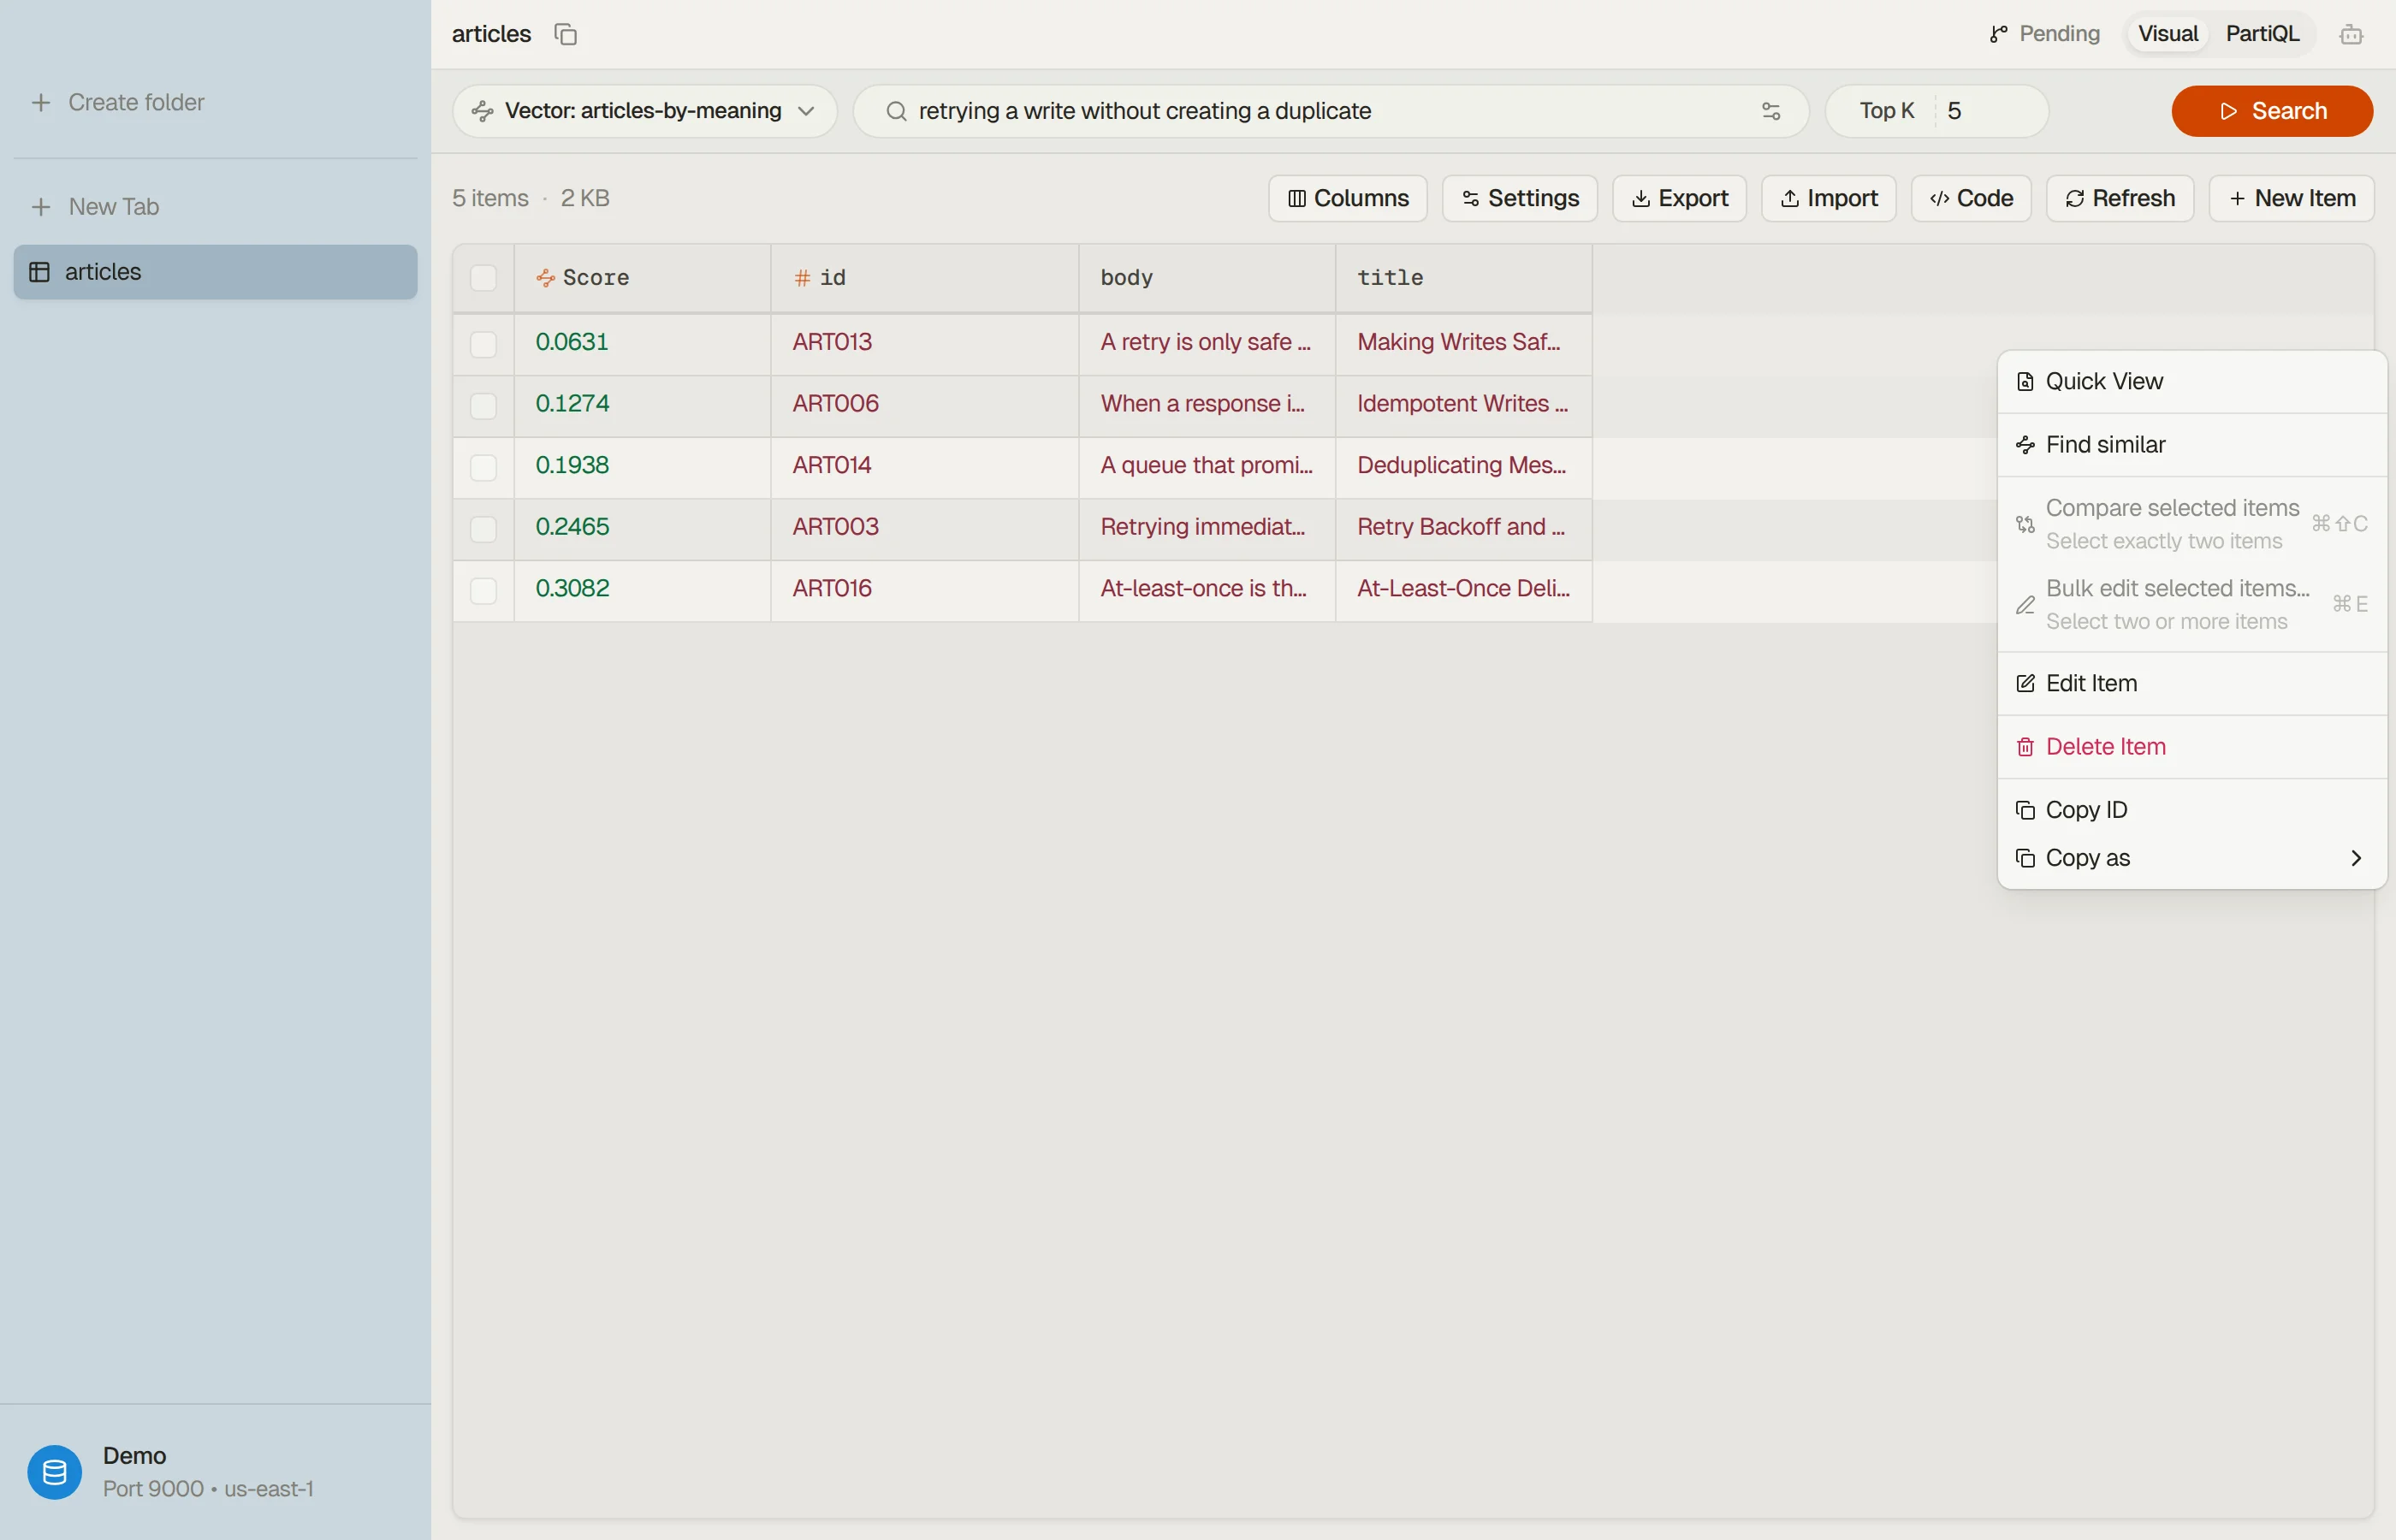
Task: Click the body cell 'Retrying immediat...'
Action: [x=1206, y=527]
